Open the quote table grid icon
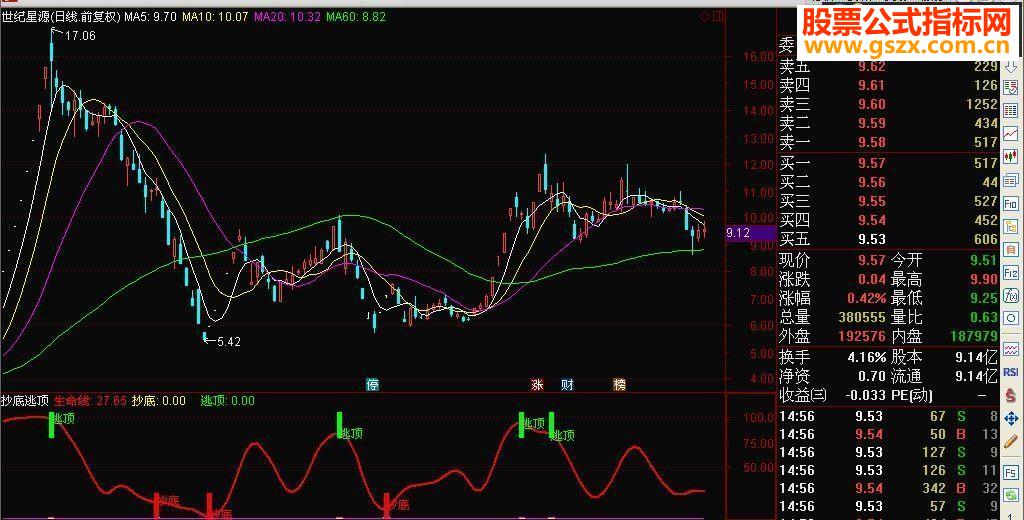Viewport: 1024px width, 520px height. 1011,110
